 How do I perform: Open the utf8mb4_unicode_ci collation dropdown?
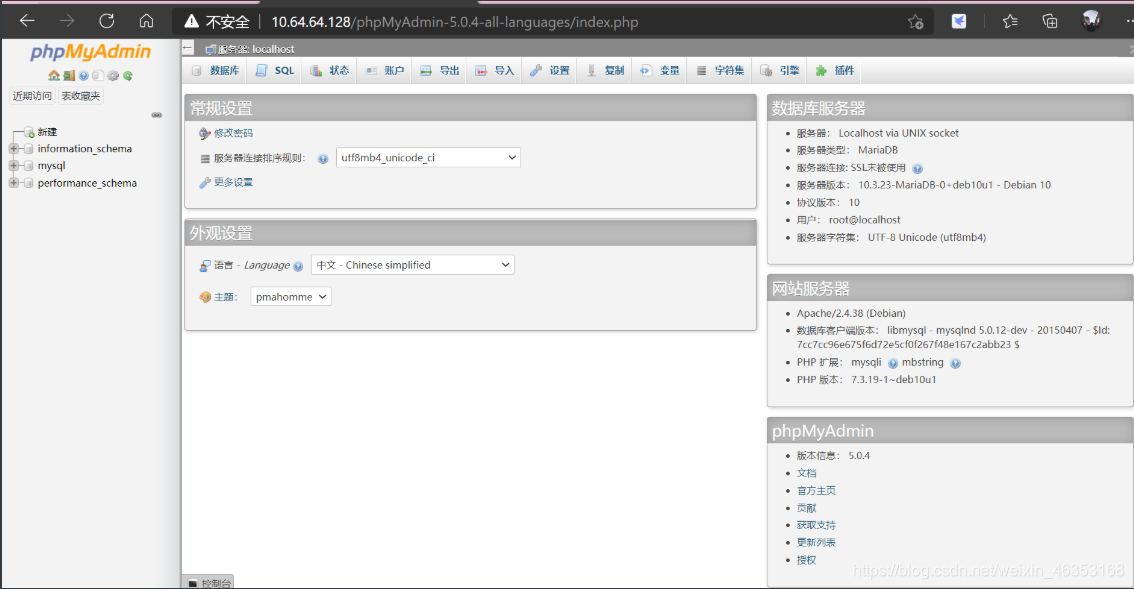click(x=428, y=158)
